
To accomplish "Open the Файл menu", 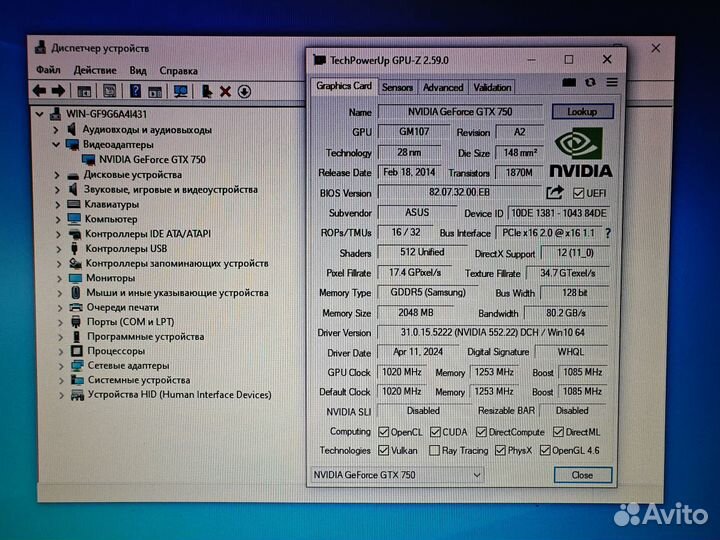I will pyautogui.click(x=48, y=70).
